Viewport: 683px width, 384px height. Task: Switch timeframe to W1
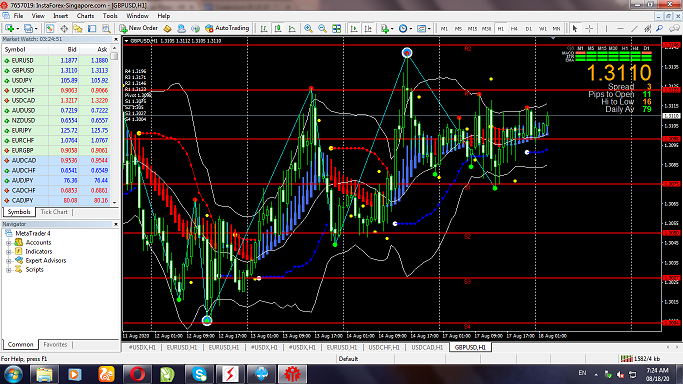[542, 29]
